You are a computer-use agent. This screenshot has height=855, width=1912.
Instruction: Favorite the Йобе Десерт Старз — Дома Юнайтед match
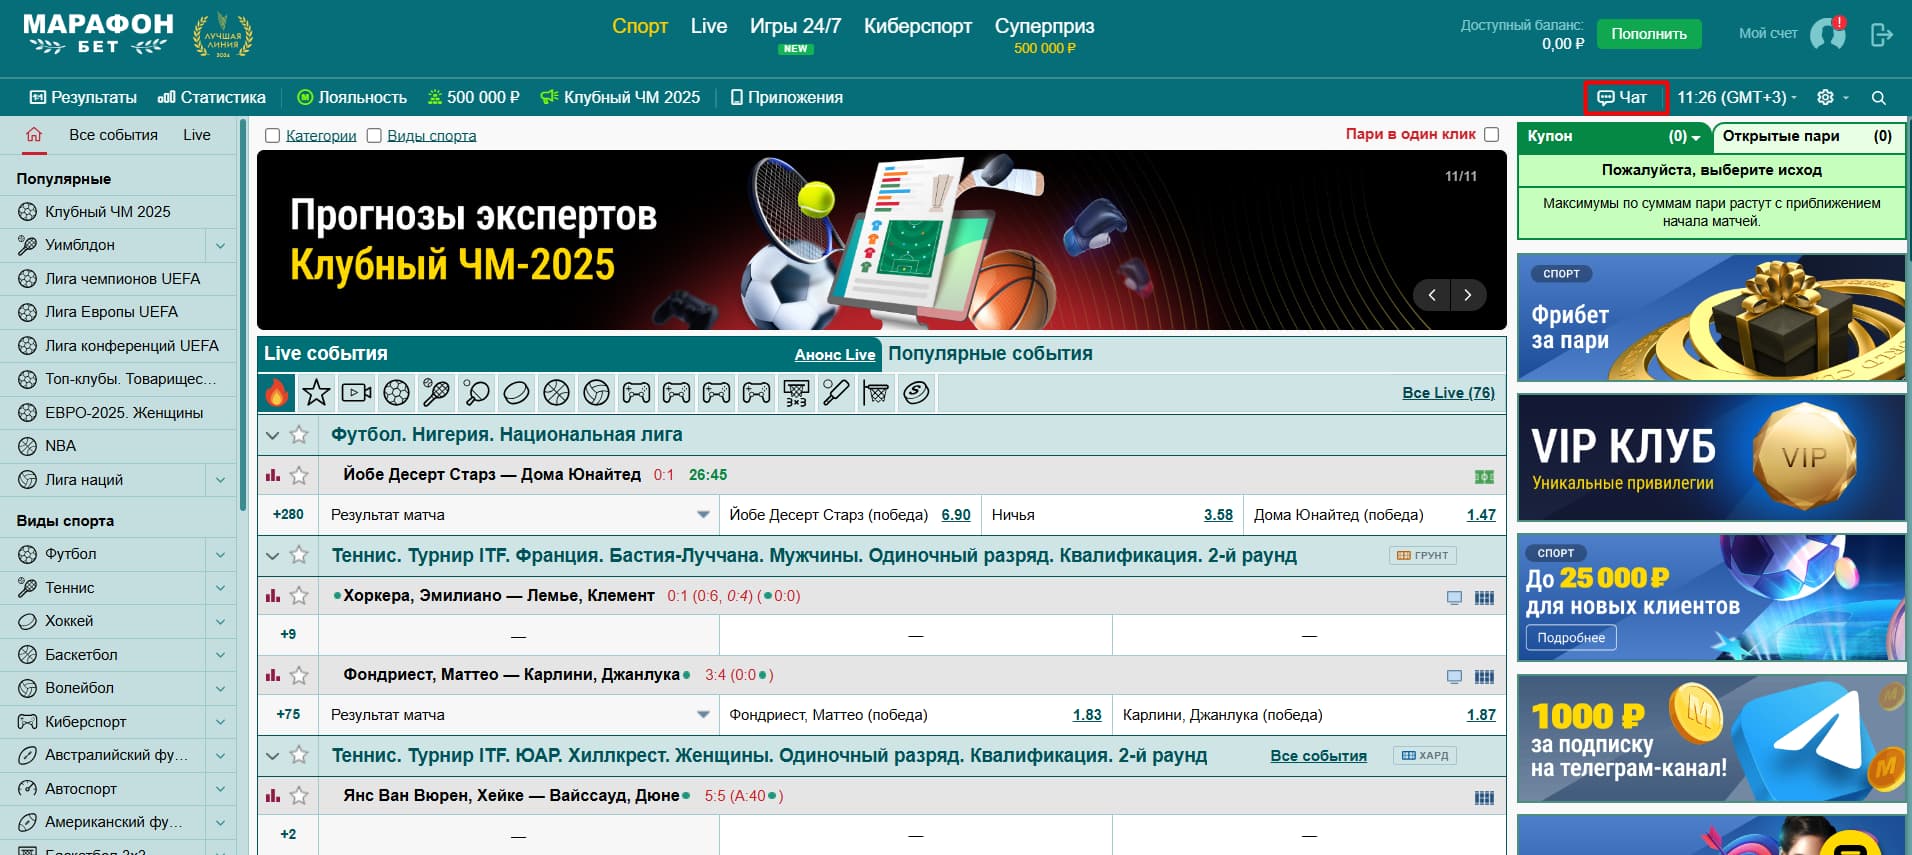(299, 475)
